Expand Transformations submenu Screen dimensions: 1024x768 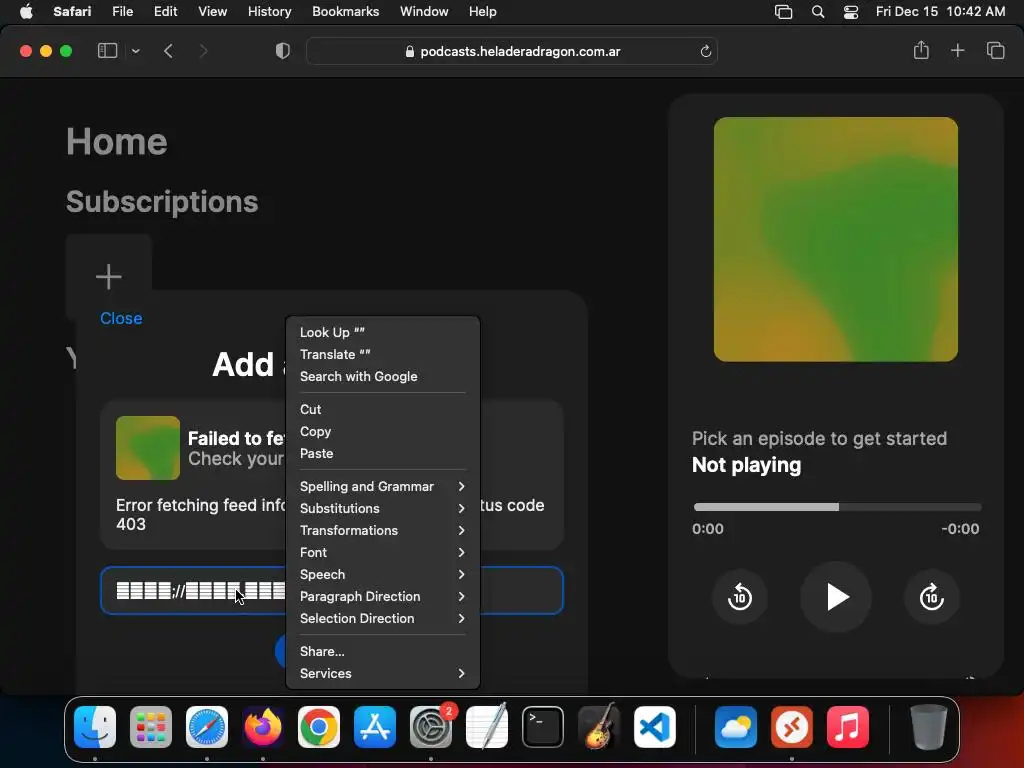click(x=383, y=530)
